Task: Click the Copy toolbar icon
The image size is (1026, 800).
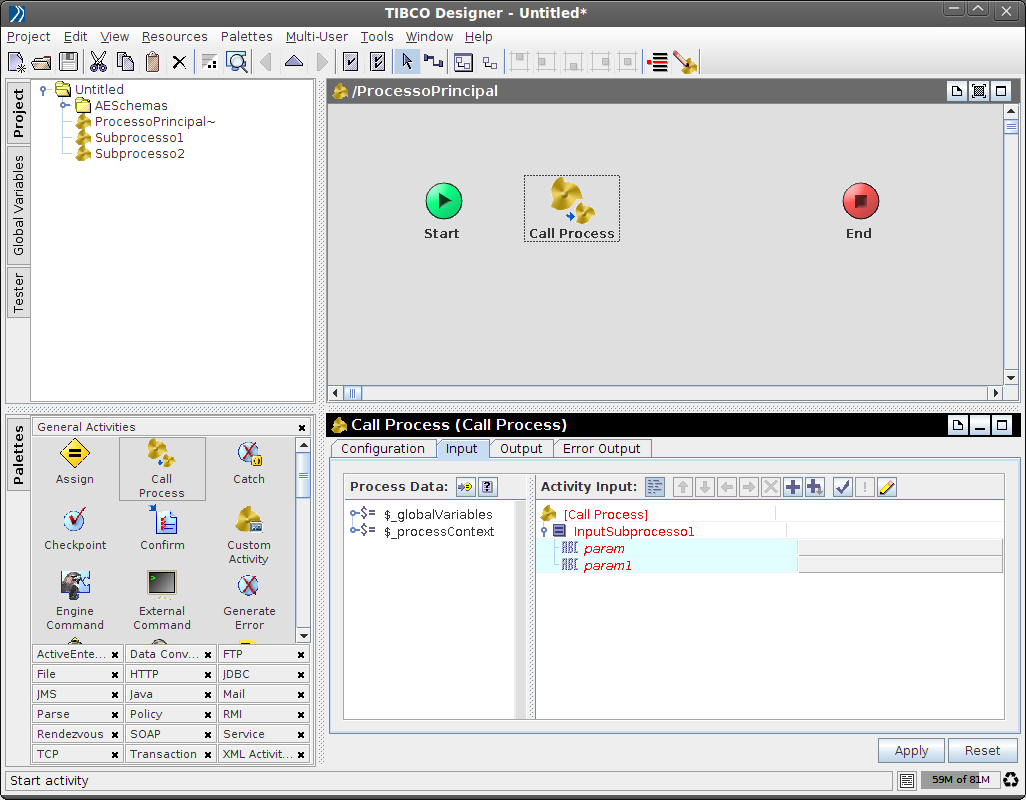Action: click(x=125, y=62)
